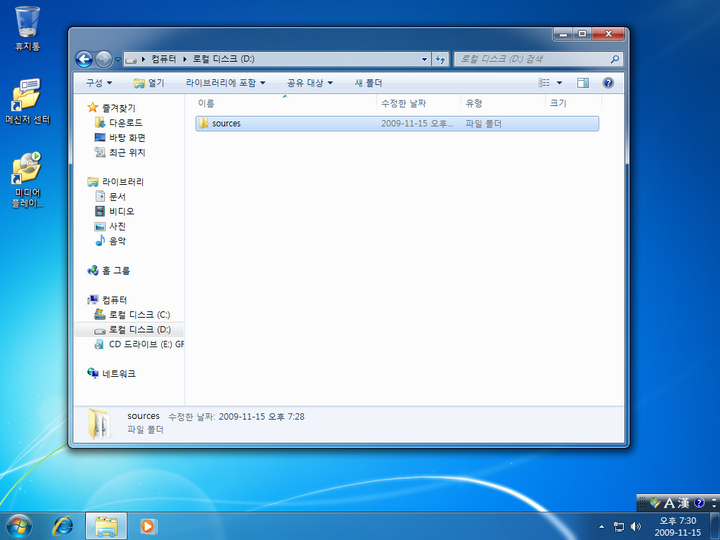Click the Windows Explorer taskbar button
The width and height of the screenshot is (720, 540).
point(106,526)
